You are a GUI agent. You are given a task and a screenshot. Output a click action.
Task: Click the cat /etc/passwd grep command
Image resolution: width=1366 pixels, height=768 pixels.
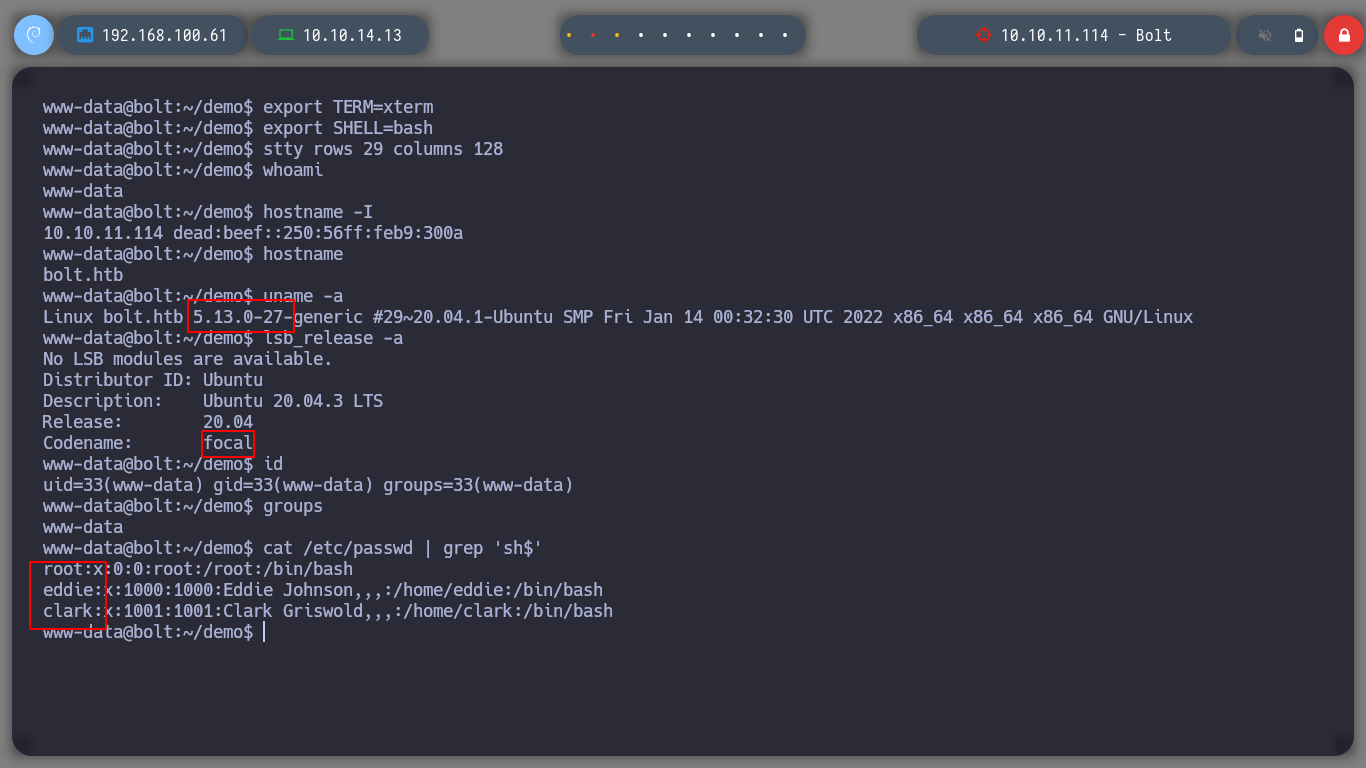point(293,548)
